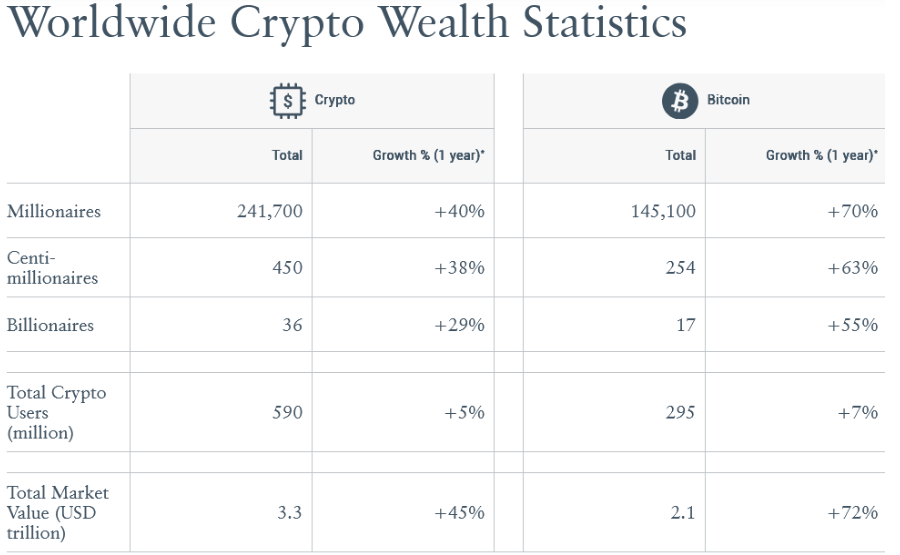Click the Total Crypto Users row label

[56, 413]
